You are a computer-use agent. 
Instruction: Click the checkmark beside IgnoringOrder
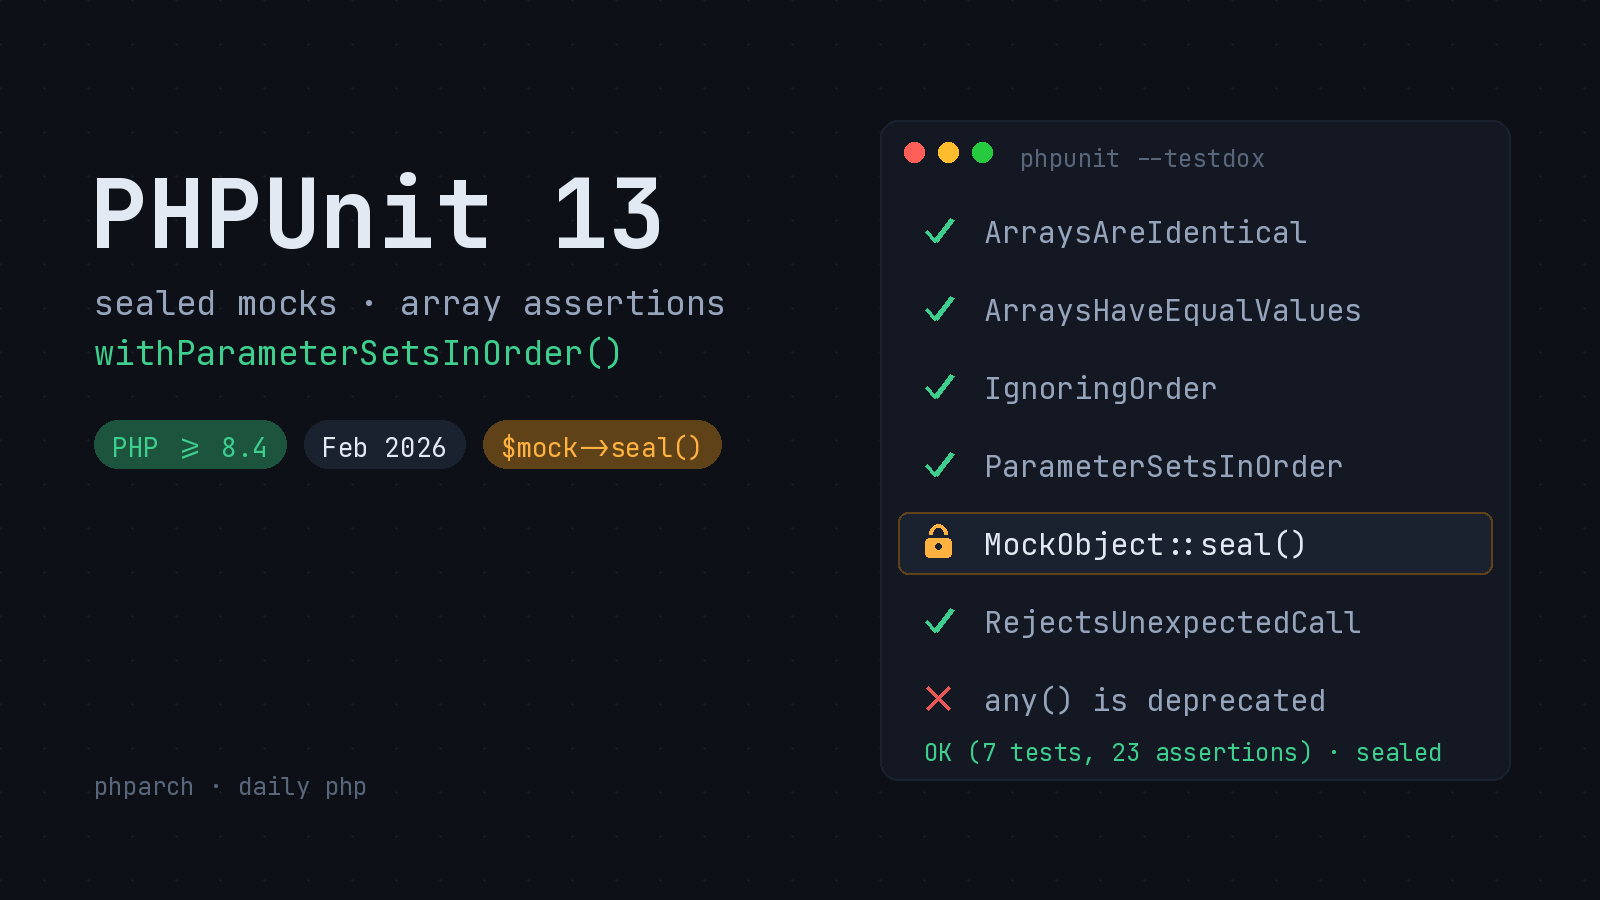[x=940, y=388]
